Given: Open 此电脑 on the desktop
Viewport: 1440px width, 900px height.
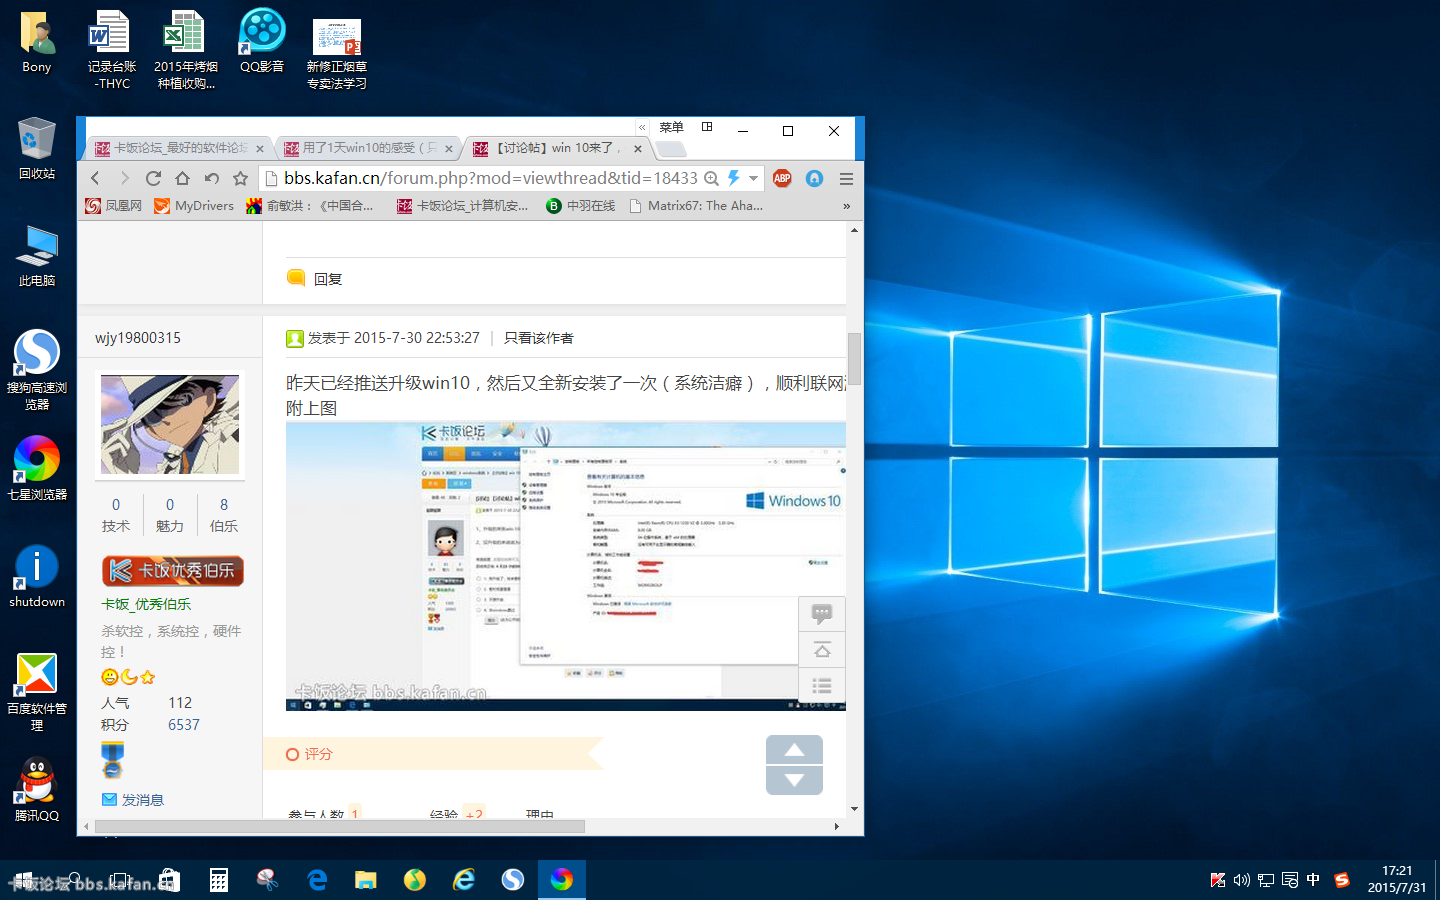Looking at the screenshot, I should [37, 256].
